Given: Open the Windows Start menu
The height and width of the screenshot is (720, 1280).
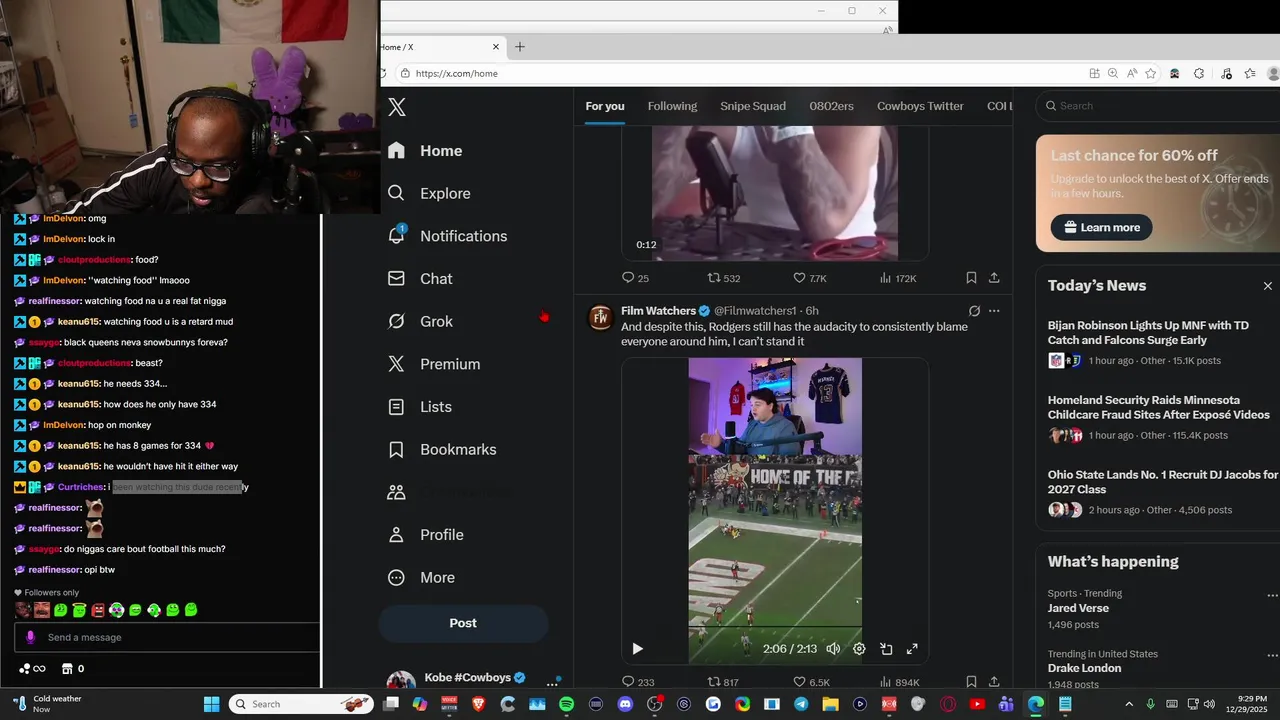Looking at the screenshot, I should tap(212, 704).
